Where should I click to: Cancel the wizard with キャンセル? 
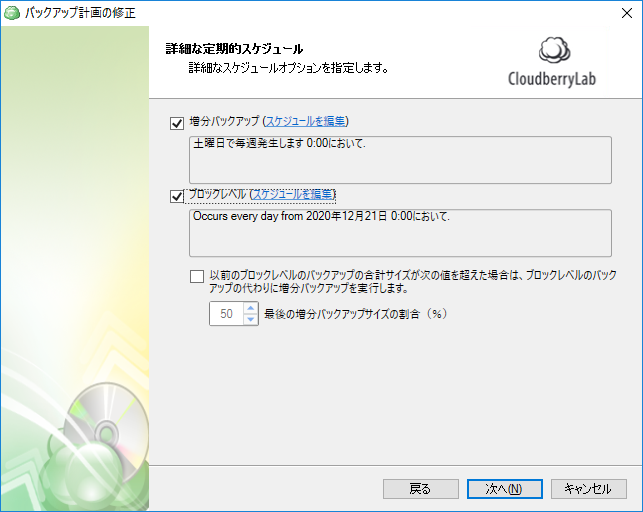[588, 489]
